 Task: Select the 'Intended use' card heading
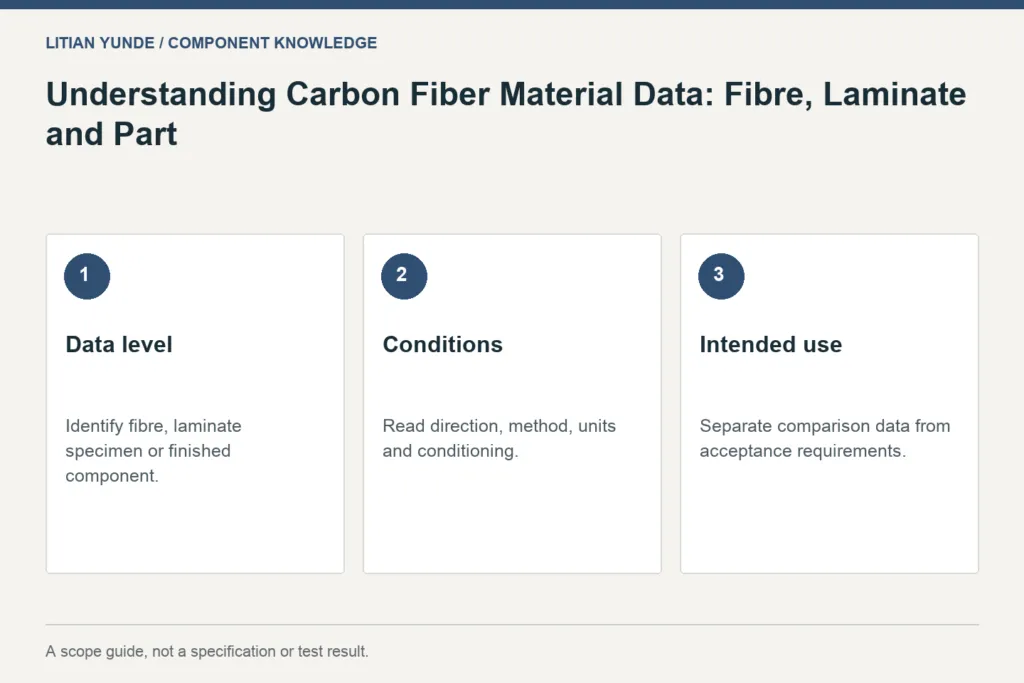(x=771, y=344)
